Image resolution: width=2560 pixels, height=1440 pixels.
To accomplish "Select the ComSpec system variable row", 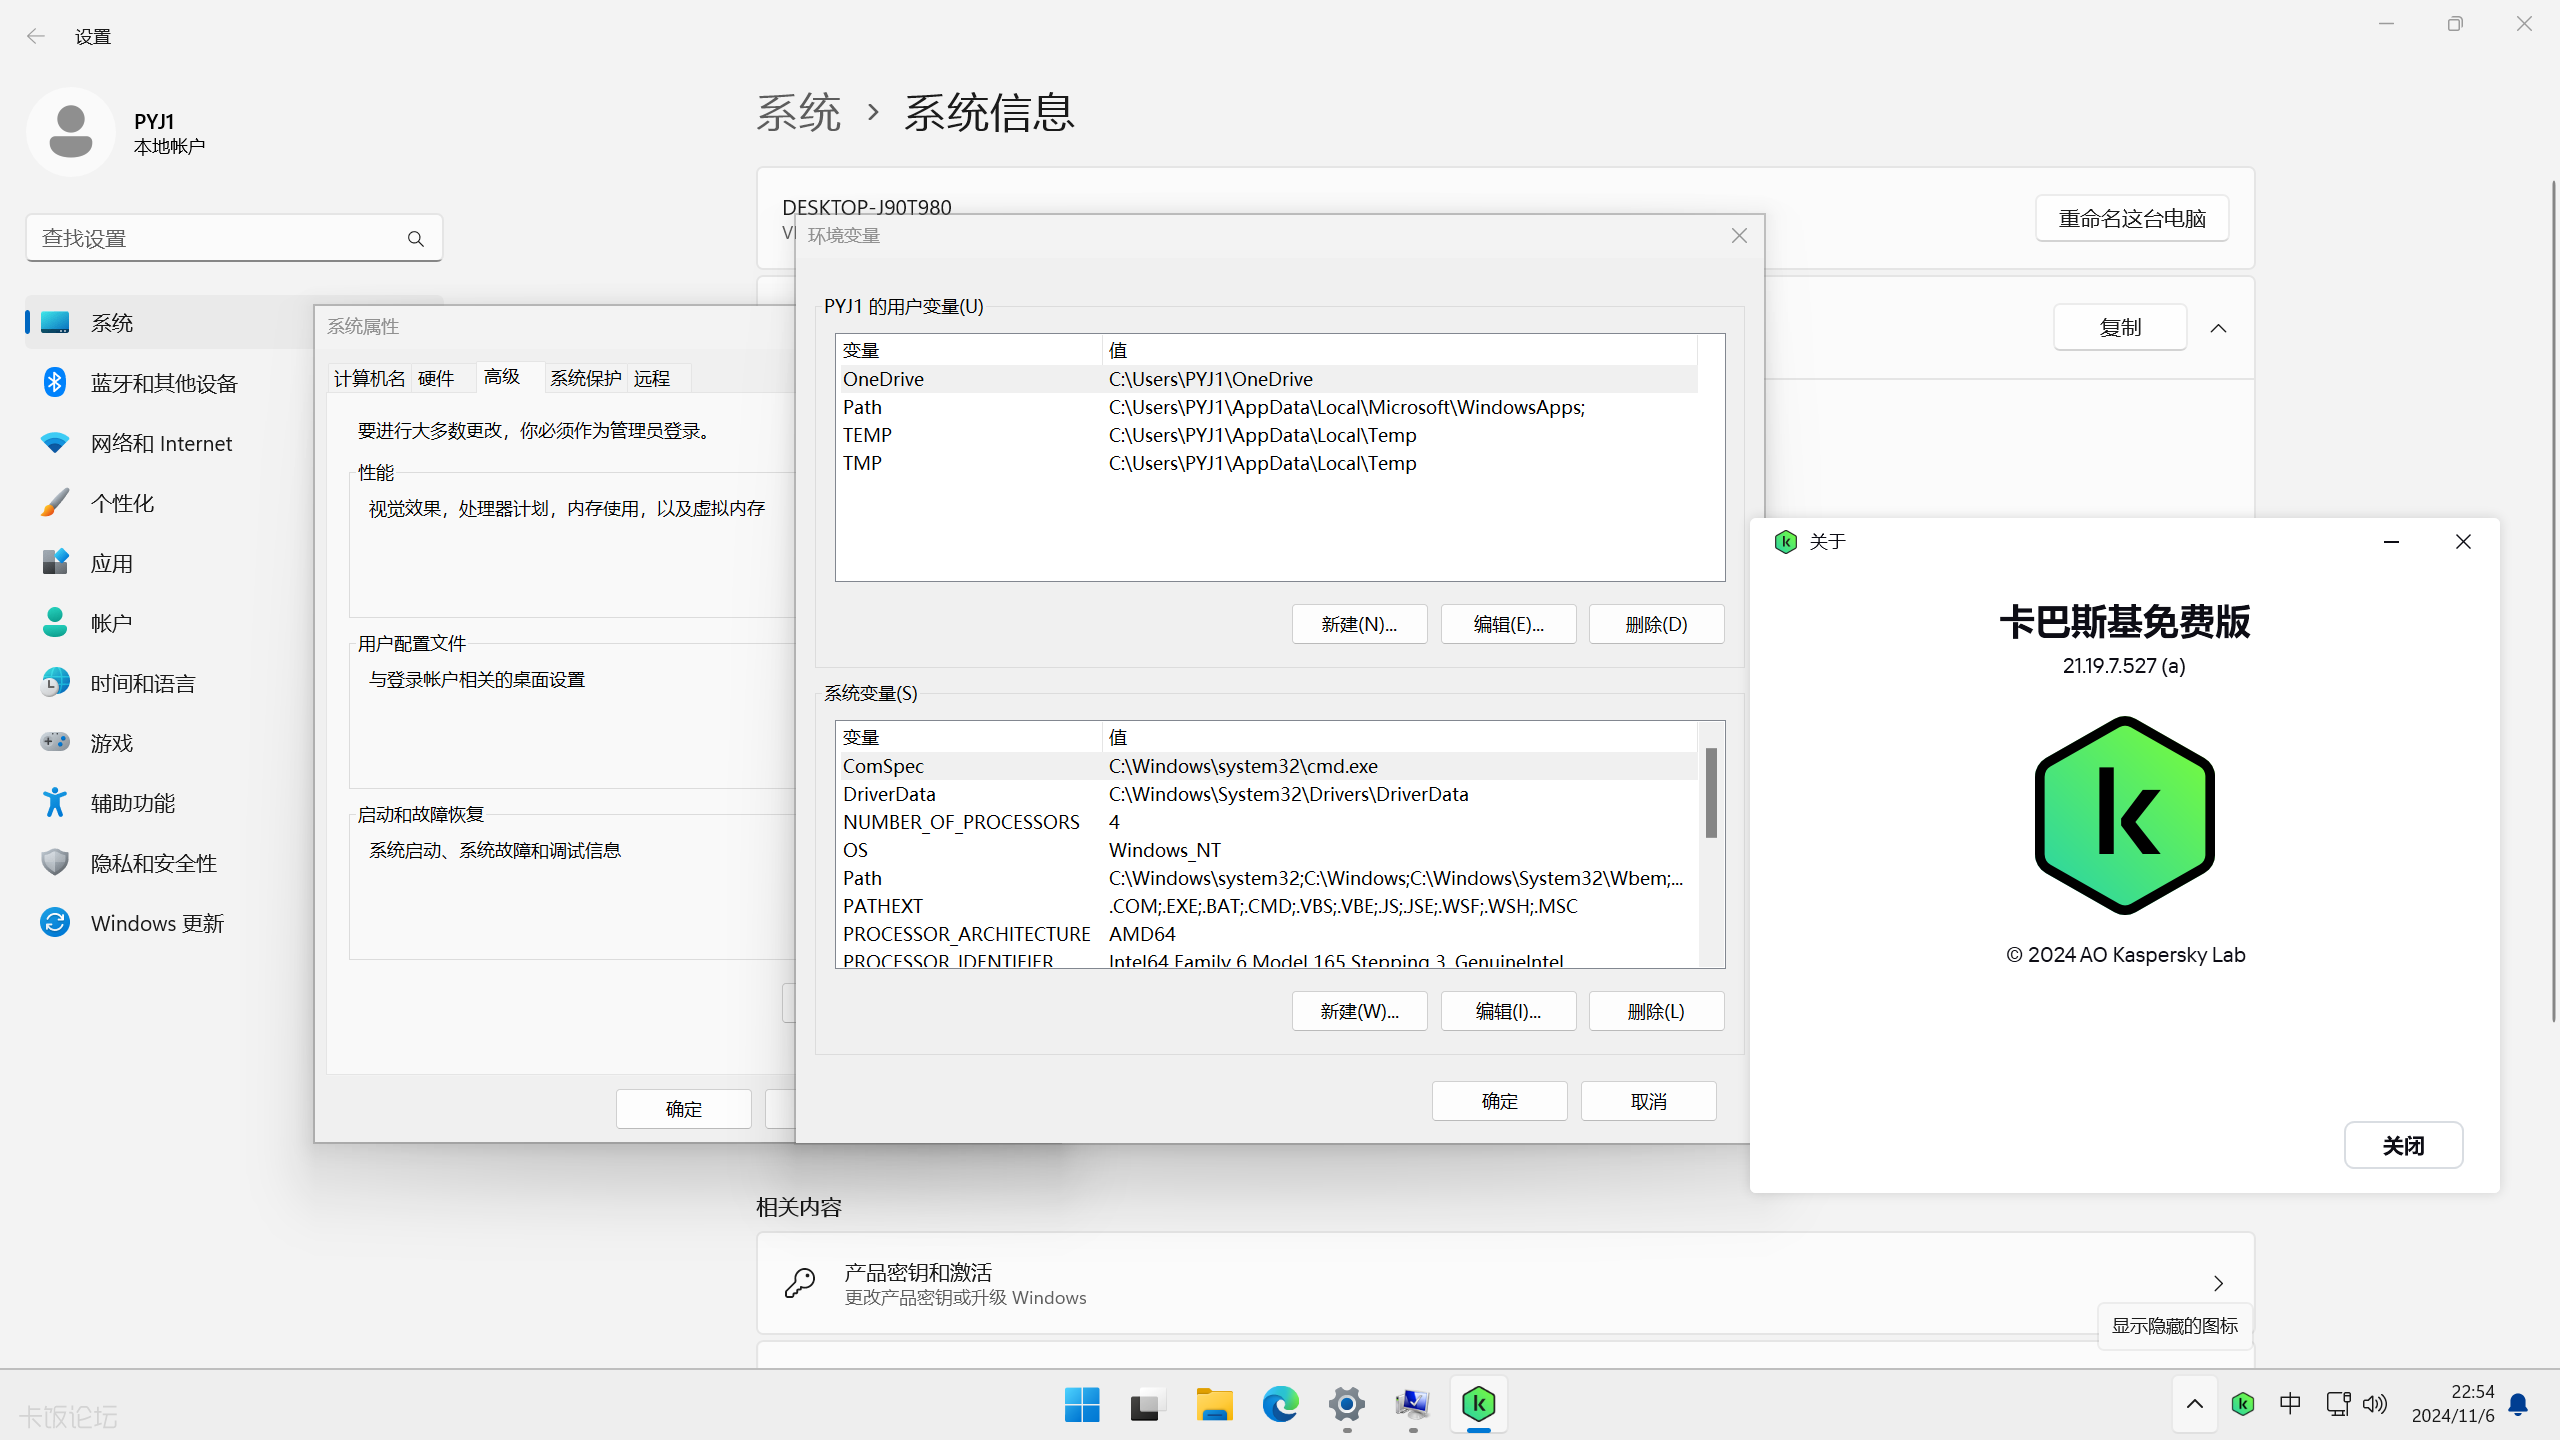I will point(1267,766).
